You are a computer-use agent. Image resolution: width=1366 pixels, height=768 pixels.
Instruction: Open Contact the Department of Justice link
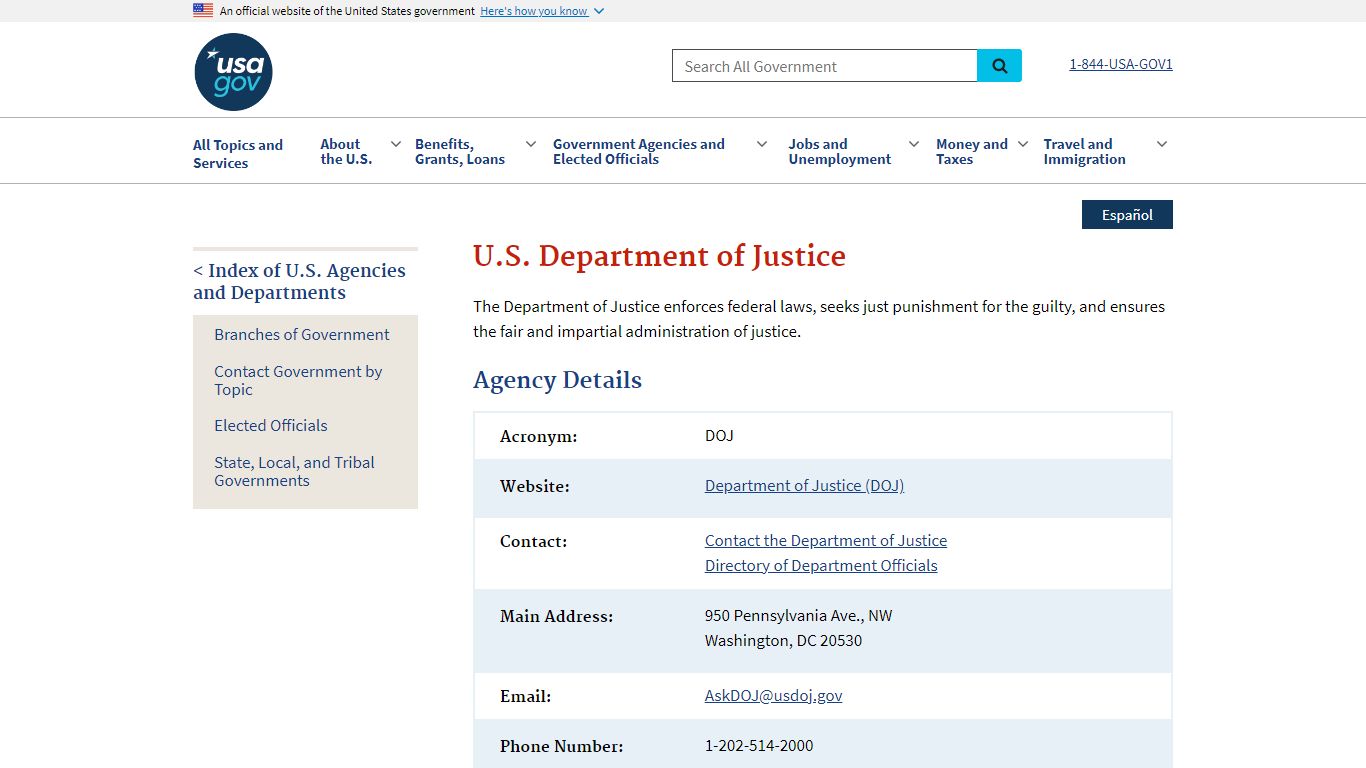click(826, 541)
